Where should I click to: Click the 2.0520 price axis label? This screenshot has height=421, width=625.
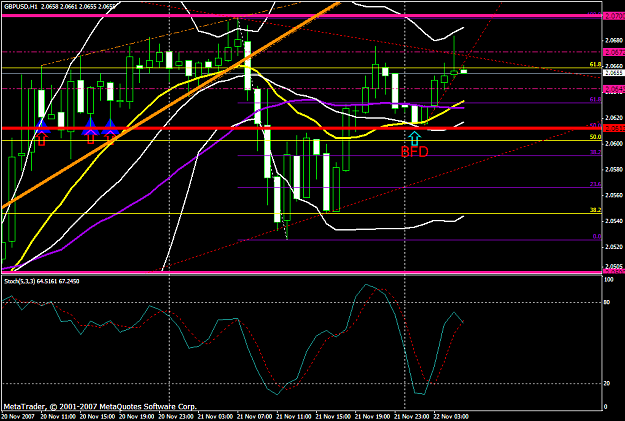[x=613, y=247]
